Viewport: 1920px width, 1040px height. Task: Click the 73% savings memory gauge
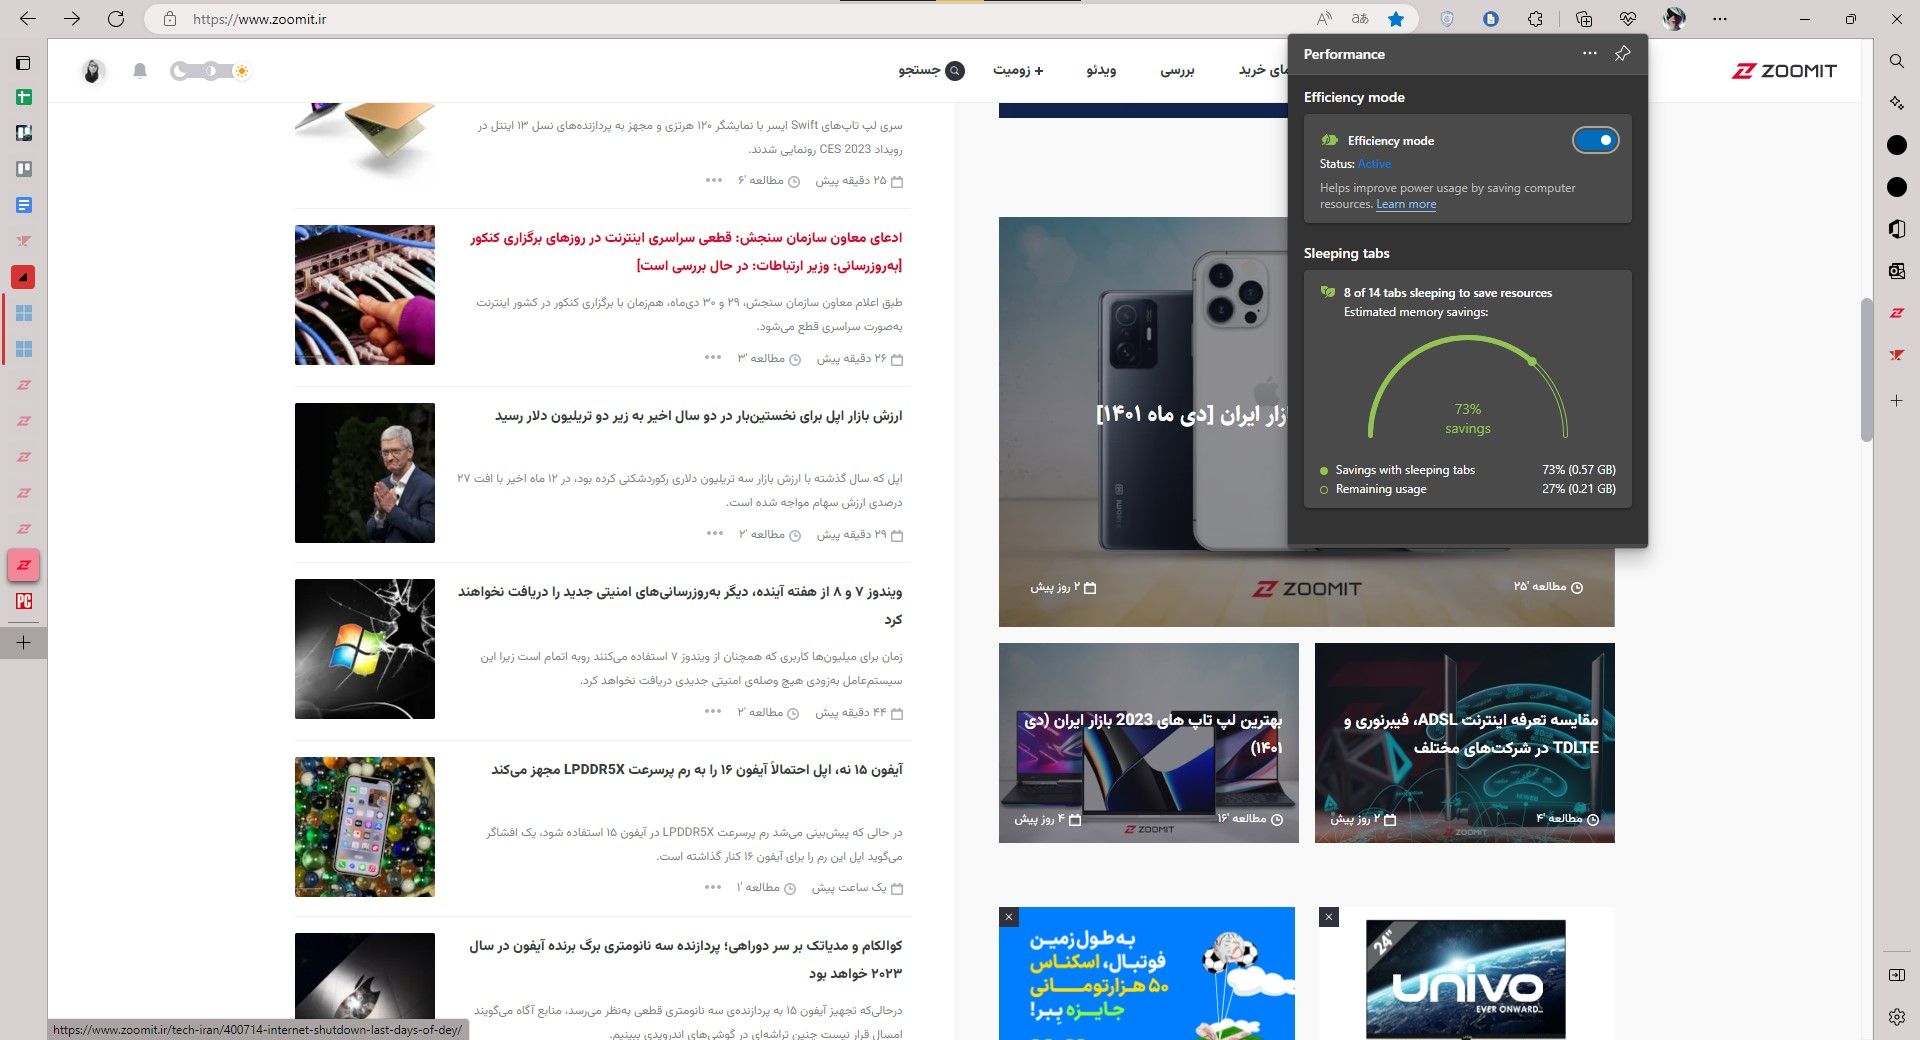(x=1467, y=389)
